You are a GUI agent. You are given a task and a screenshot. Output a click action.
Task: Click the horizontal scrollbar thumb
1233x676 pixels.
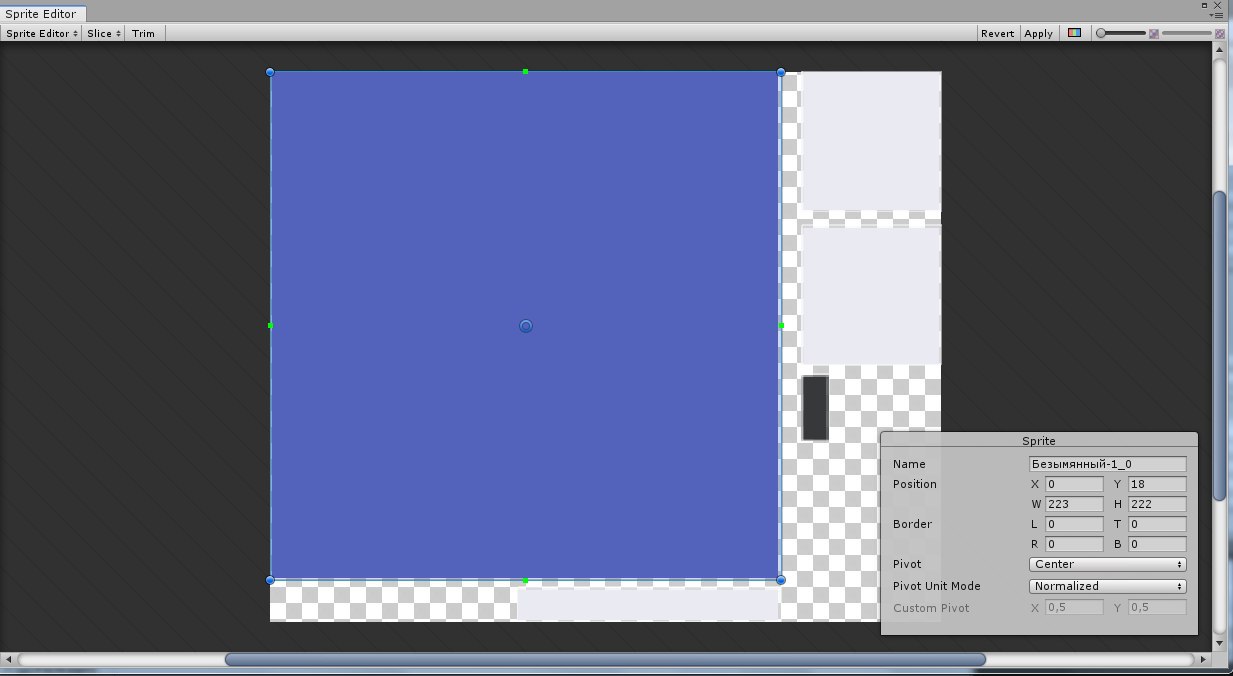605,660
